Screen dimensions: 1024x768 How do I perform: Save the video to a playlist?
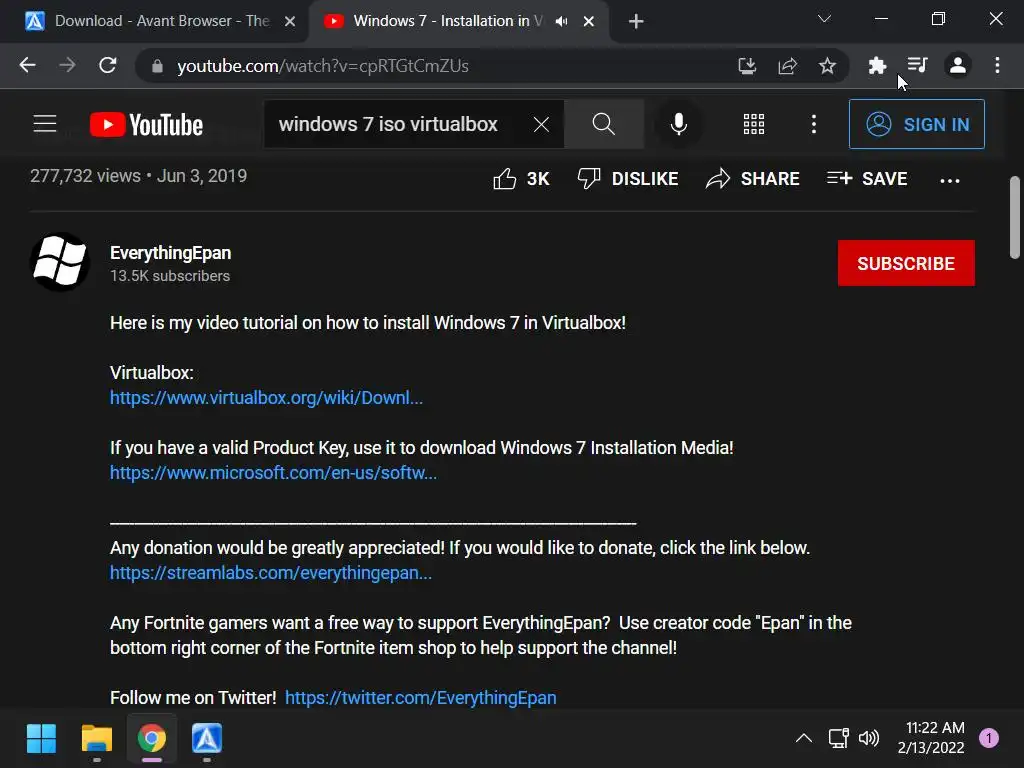(x=867, y=179)
